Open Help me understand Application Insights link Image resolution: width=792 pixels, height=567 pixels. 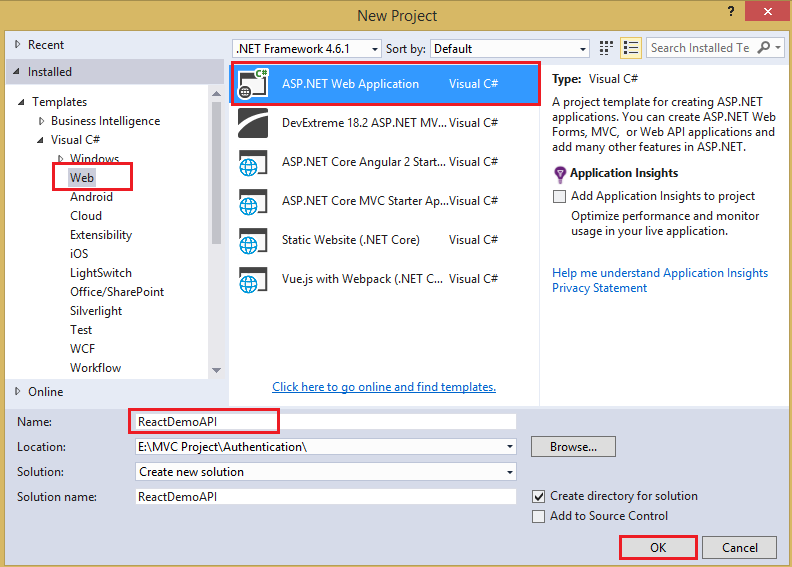660,273
